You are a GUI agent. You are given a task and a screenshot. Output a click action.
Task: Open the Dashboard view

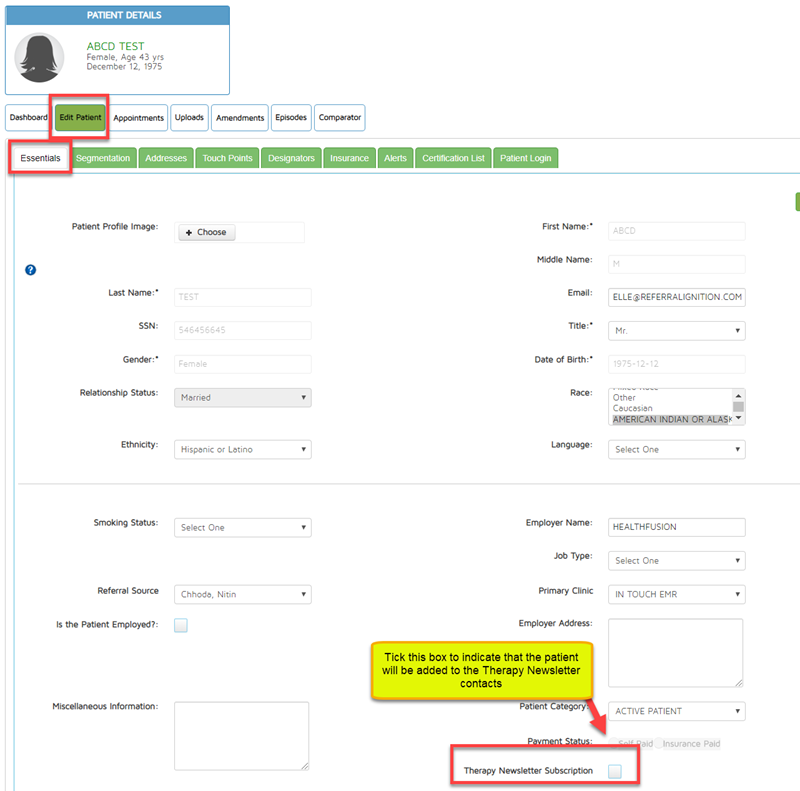pos(29,118)
